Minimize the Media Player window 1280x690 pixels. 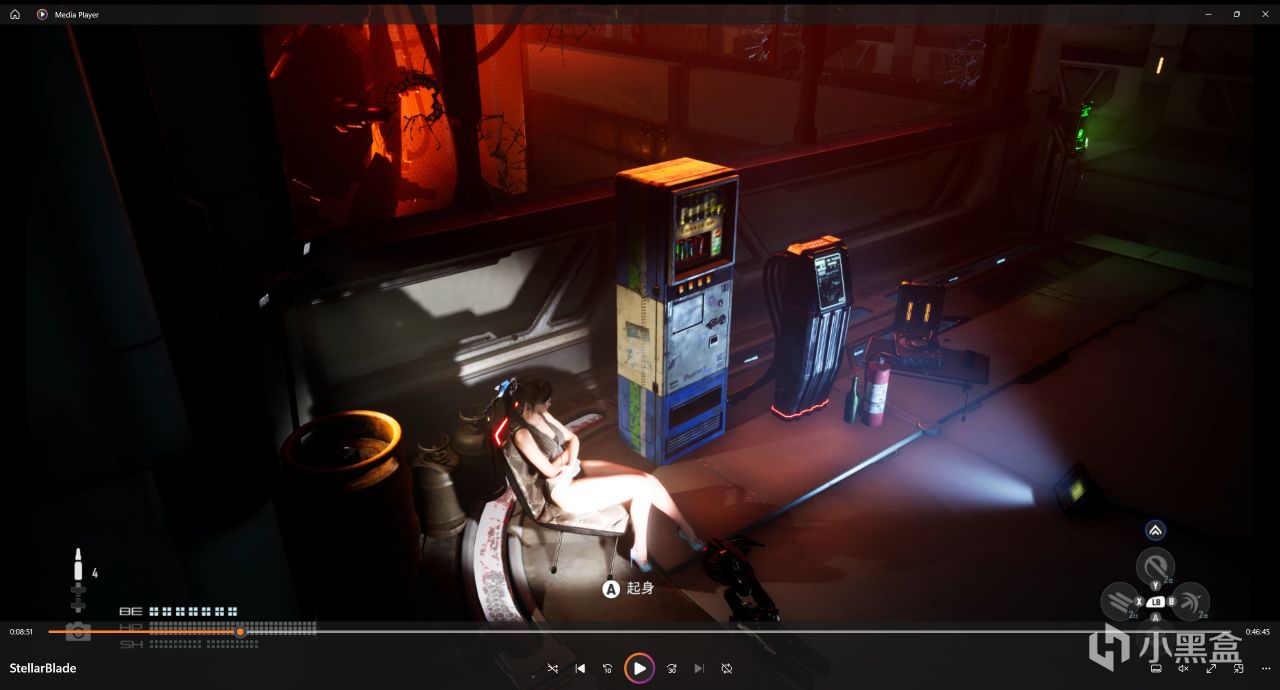pos(1209,14)
